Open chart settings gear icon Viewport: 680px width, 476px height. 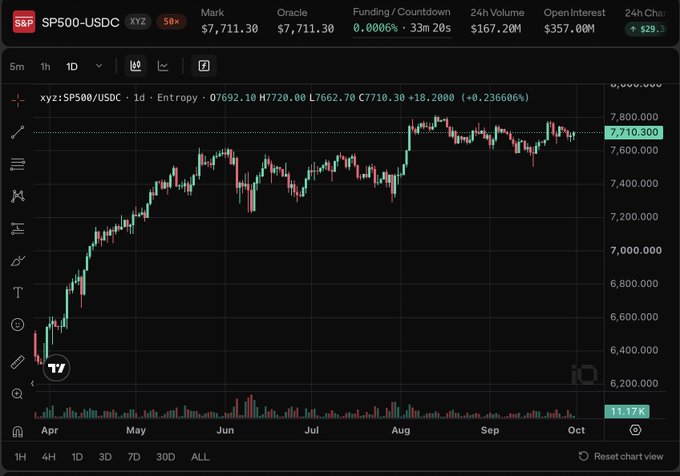635,430
